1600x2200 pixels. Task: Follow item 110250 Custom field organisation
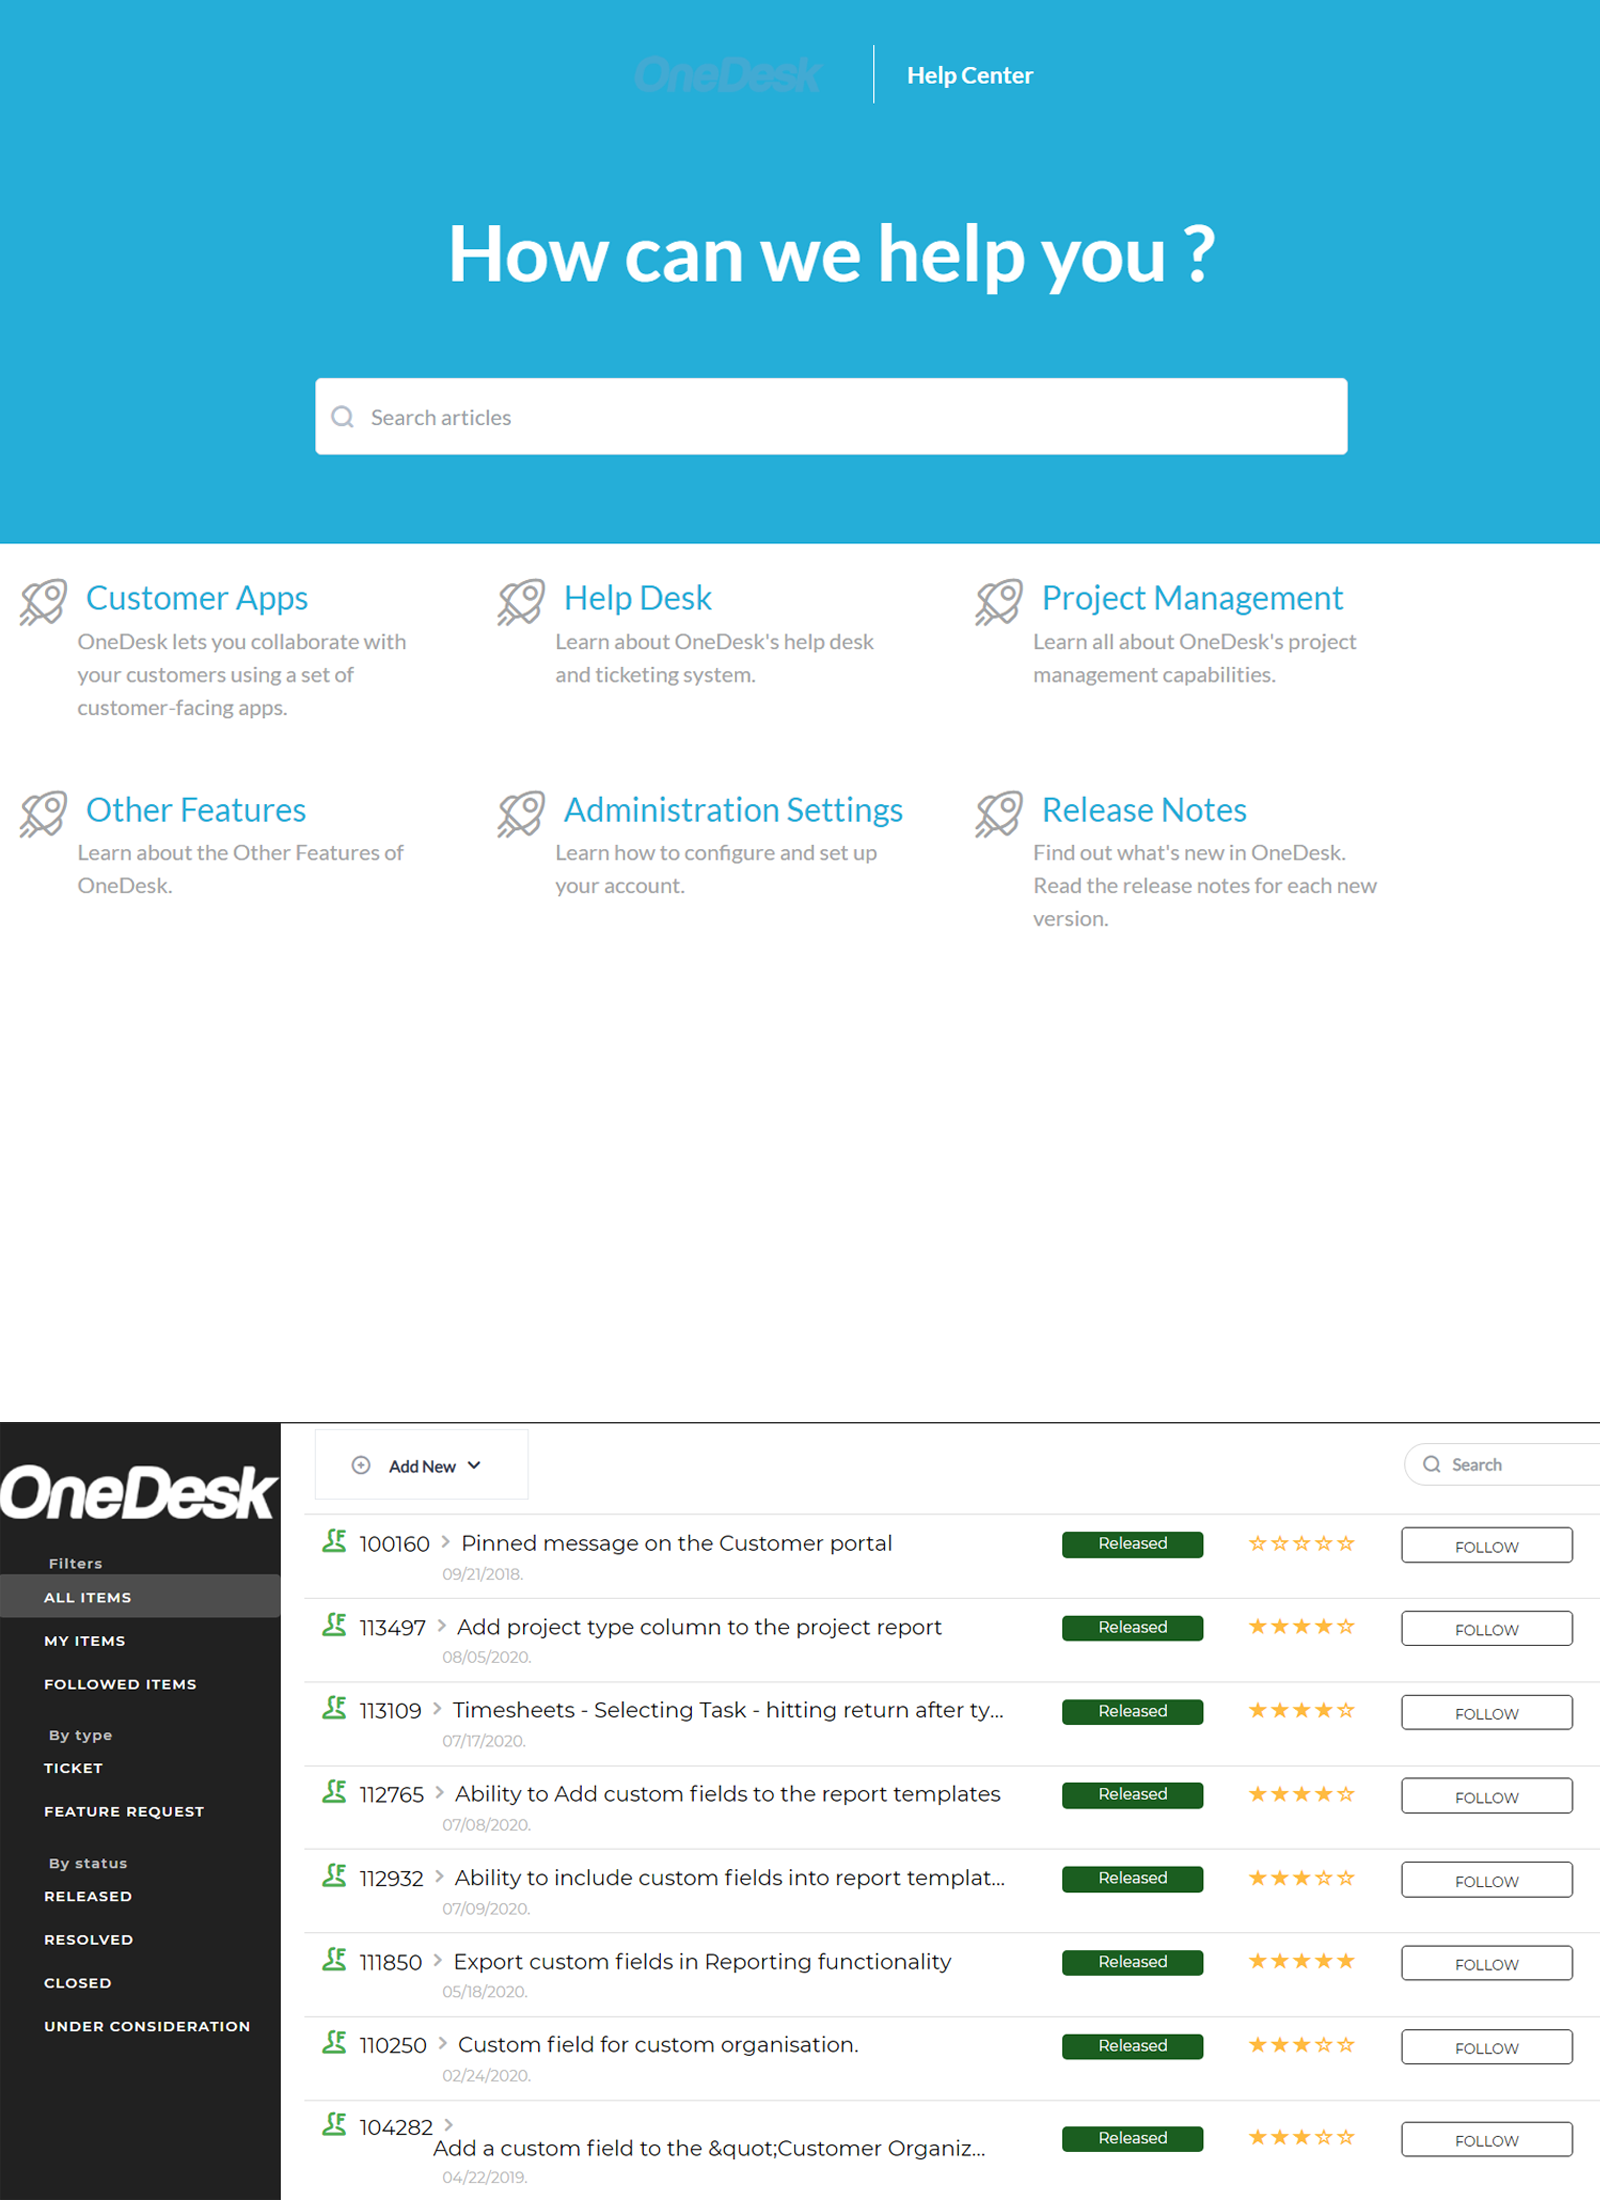click(1486, 2048)
